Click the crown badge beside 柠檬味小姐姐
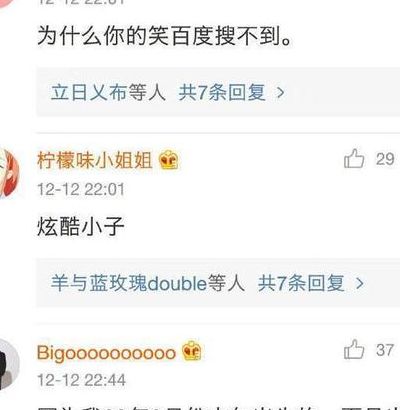The image size is (400, 410). 168,160
